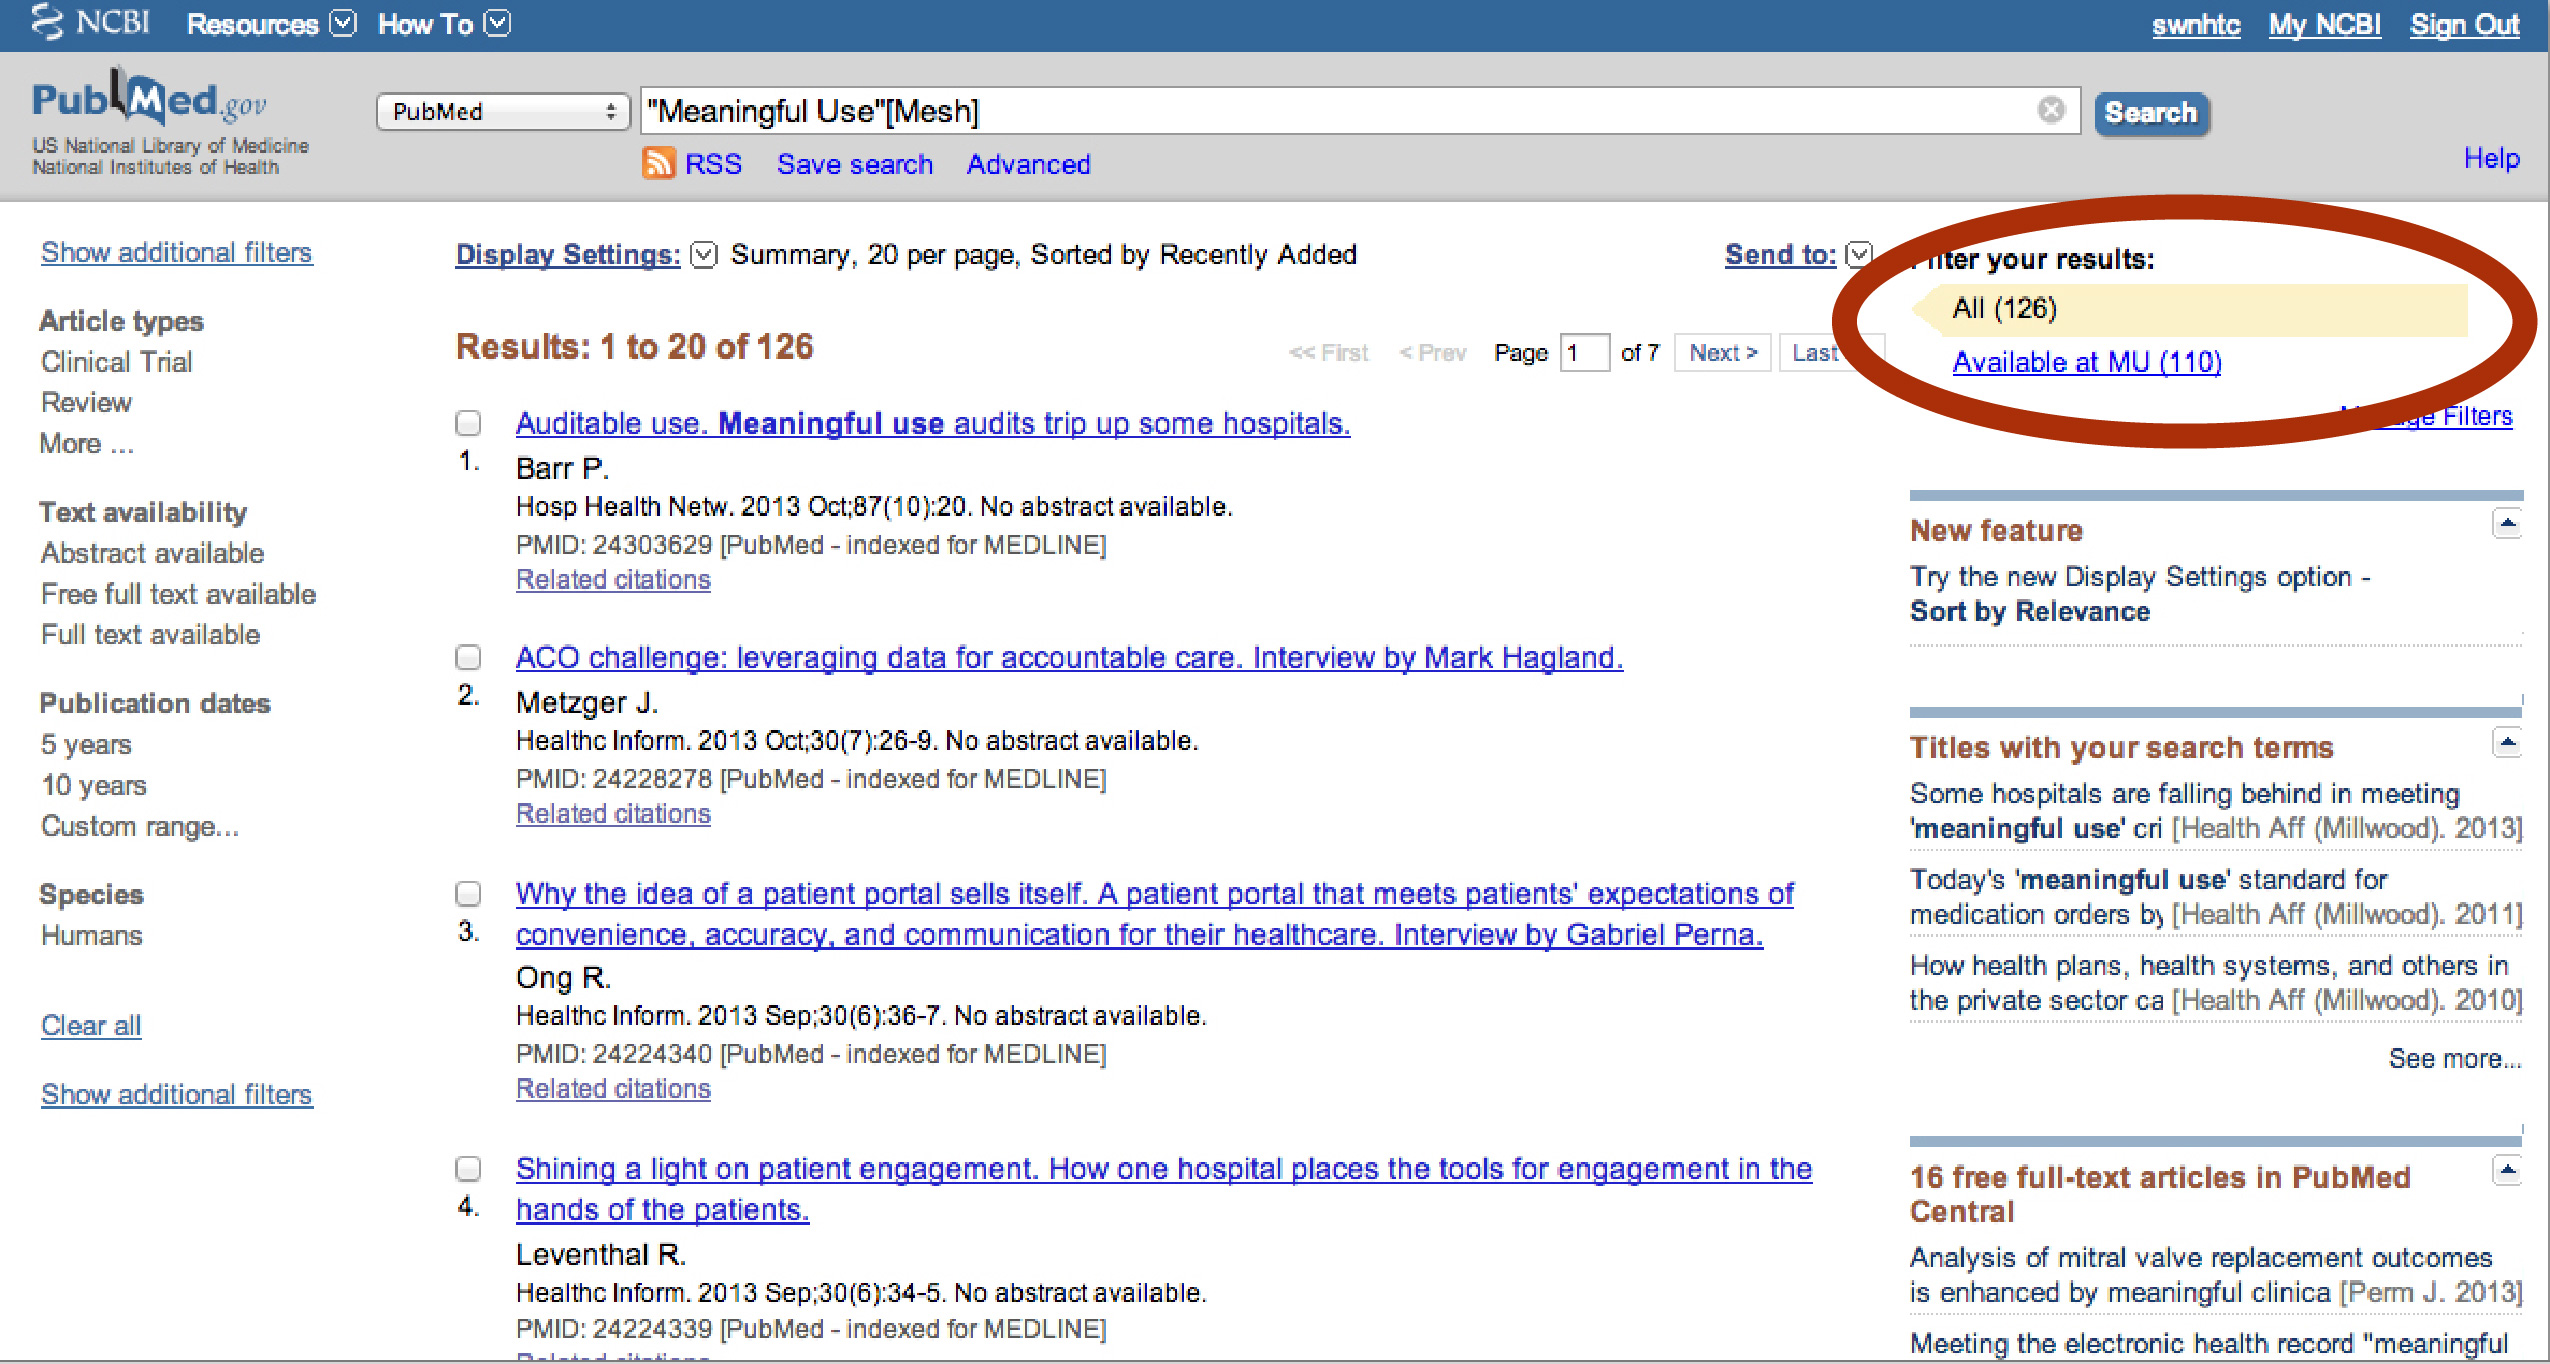Viewport: 2550px width, 1364px height.
Task: Check the box for Auditable use article
Action: pyautogui.click(x=468, y=424)
